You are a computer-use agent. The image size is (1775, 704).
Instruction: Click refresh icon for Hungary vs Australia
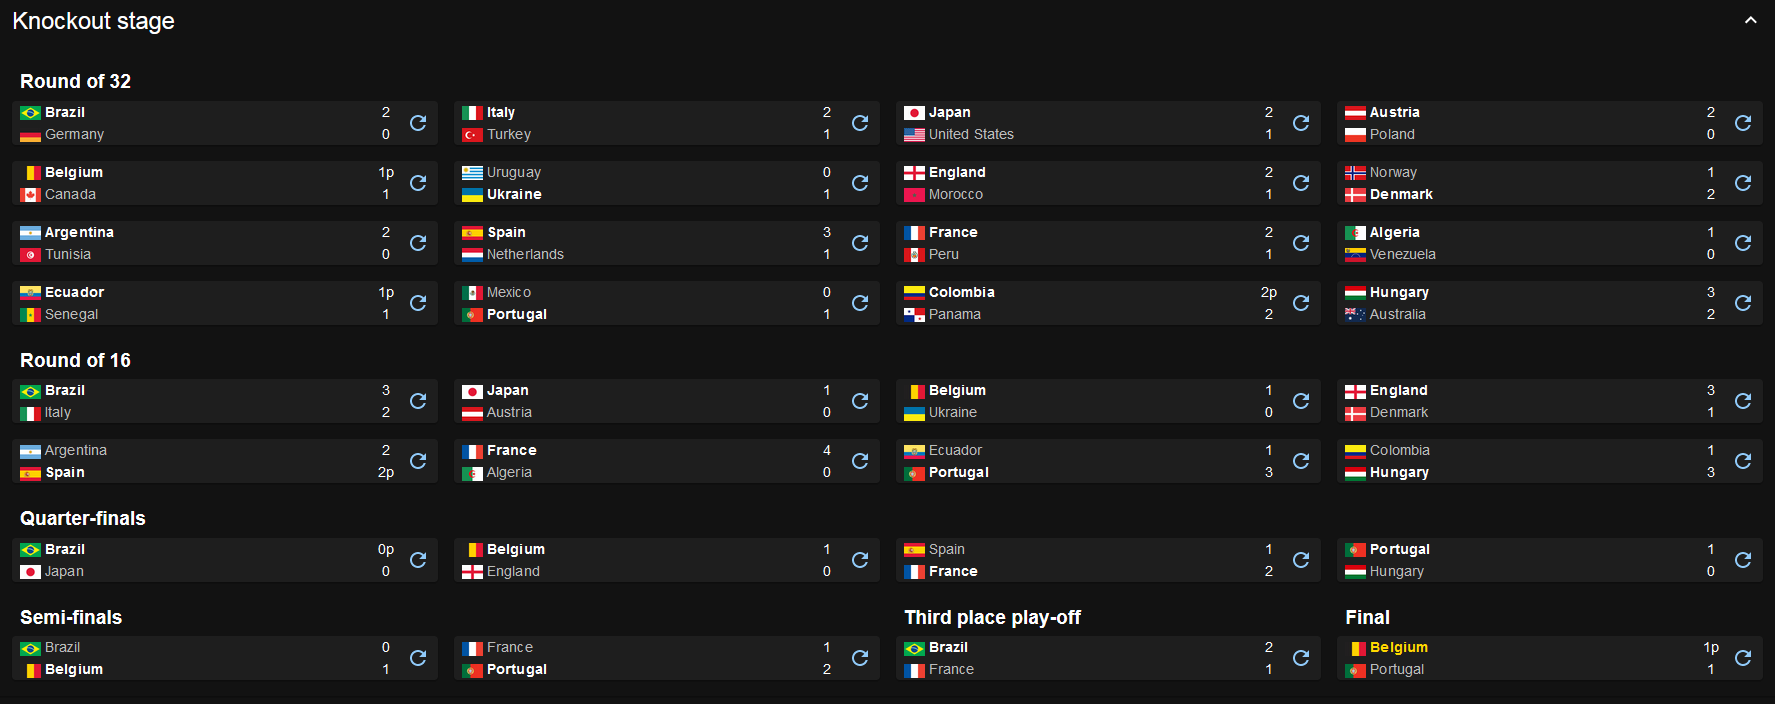(x=1743, y=303)
